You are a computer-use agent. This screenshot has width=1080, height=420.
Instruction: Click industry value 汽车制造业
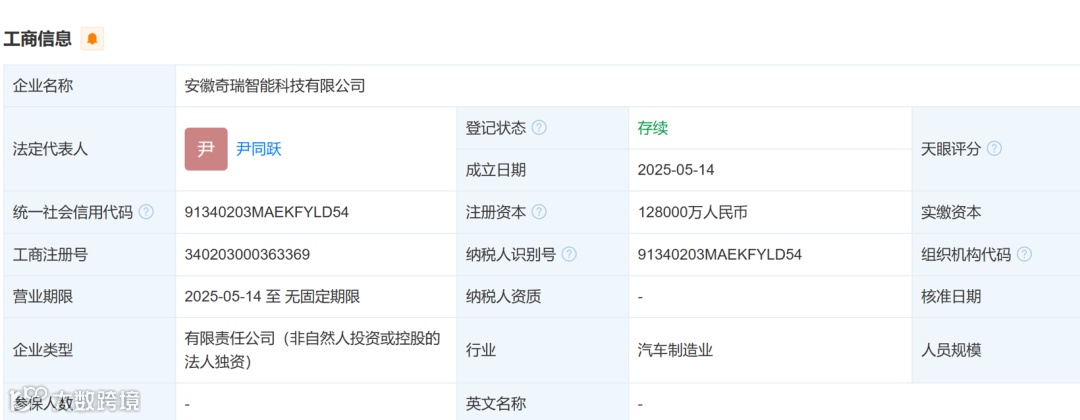(676, 350)
